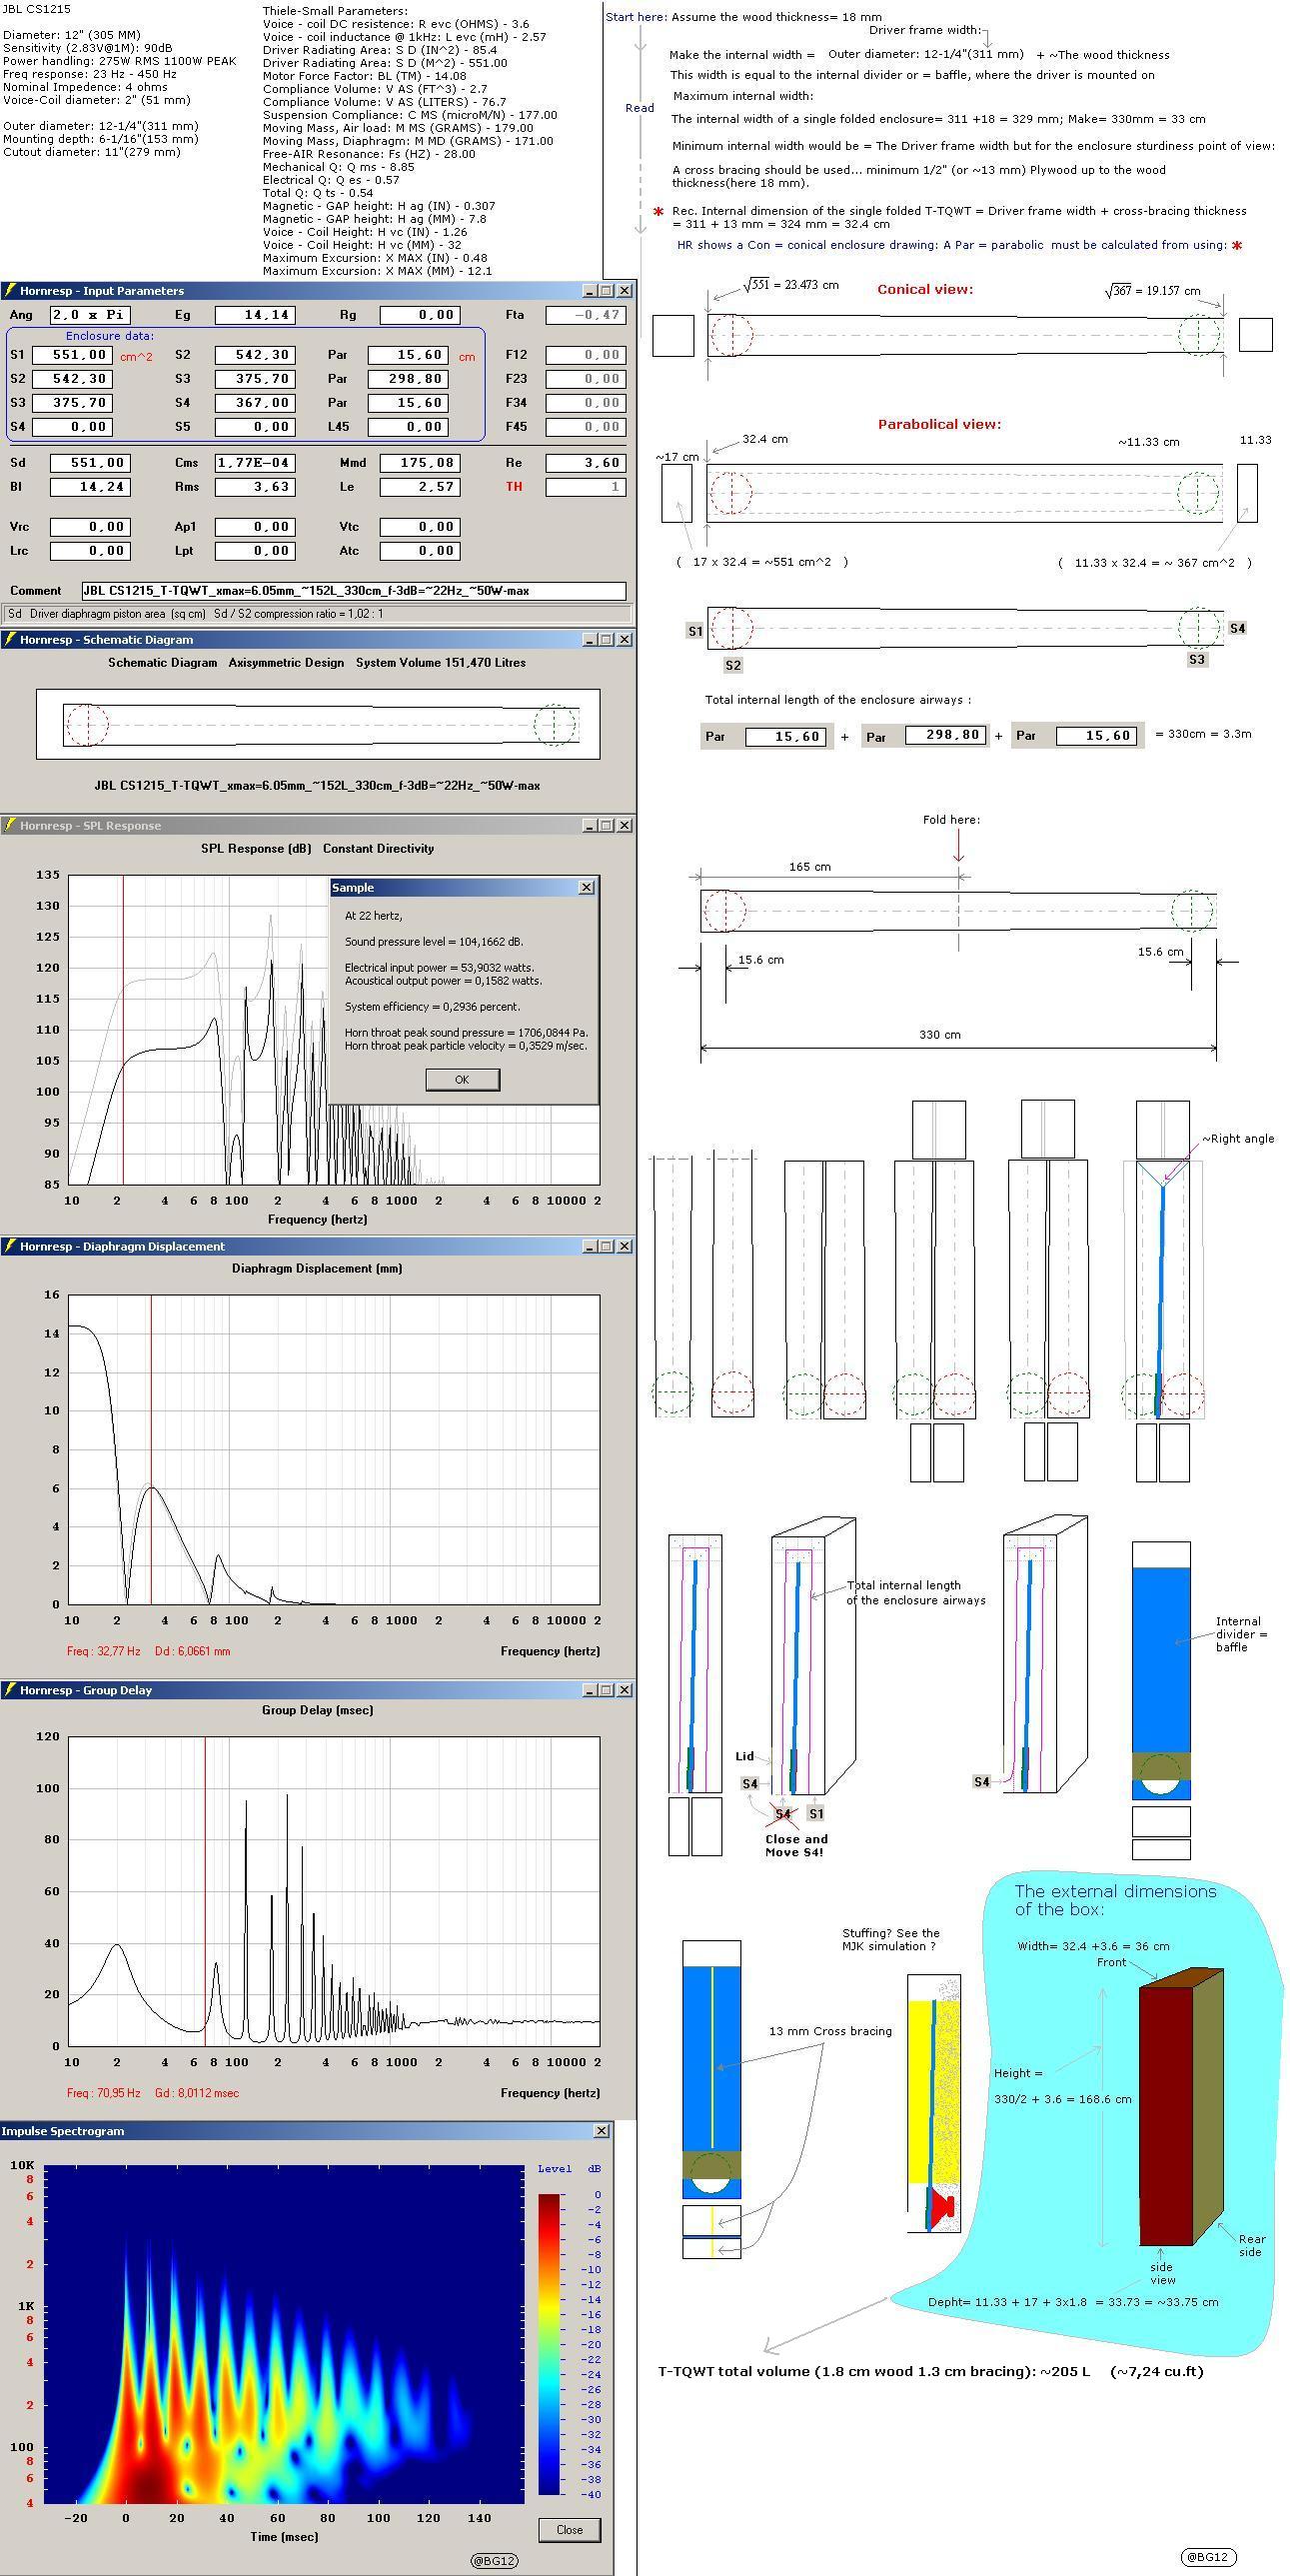Click the Sound pressure level line in Sample dialog
The image size is (1290, 2576).
[x=434, y=942]
